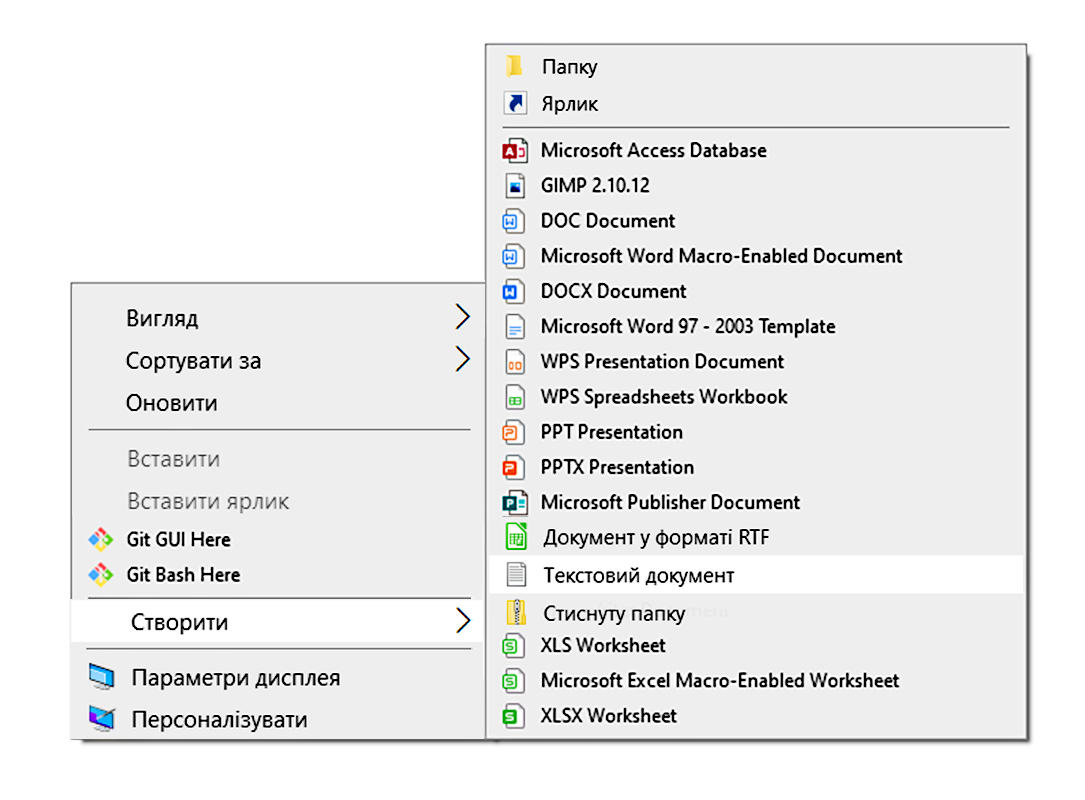This screenshot has height=800, width=1085.
Task: Click the Git GUI Here diamond icon
Action: pos(101,540)
